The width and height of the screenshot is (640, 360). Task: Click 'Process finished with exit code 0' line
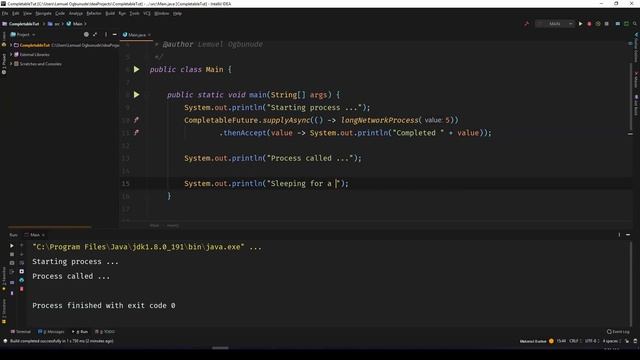pos(104,305)
